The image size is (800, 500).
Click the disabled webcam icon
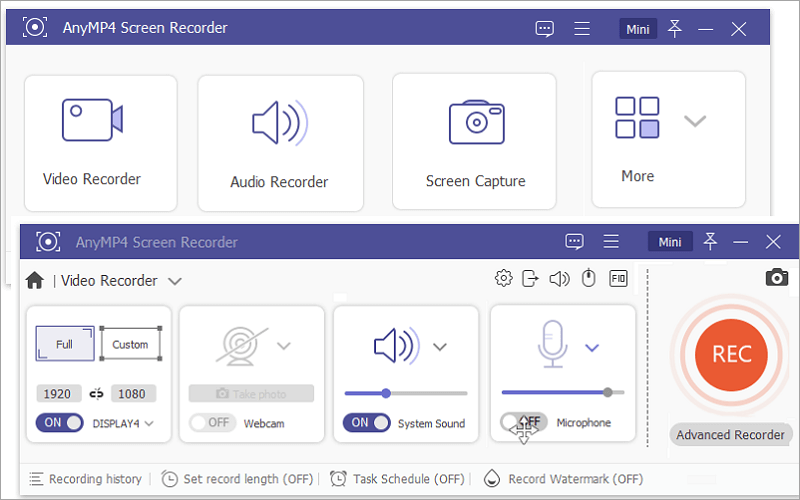click(241, 346)
